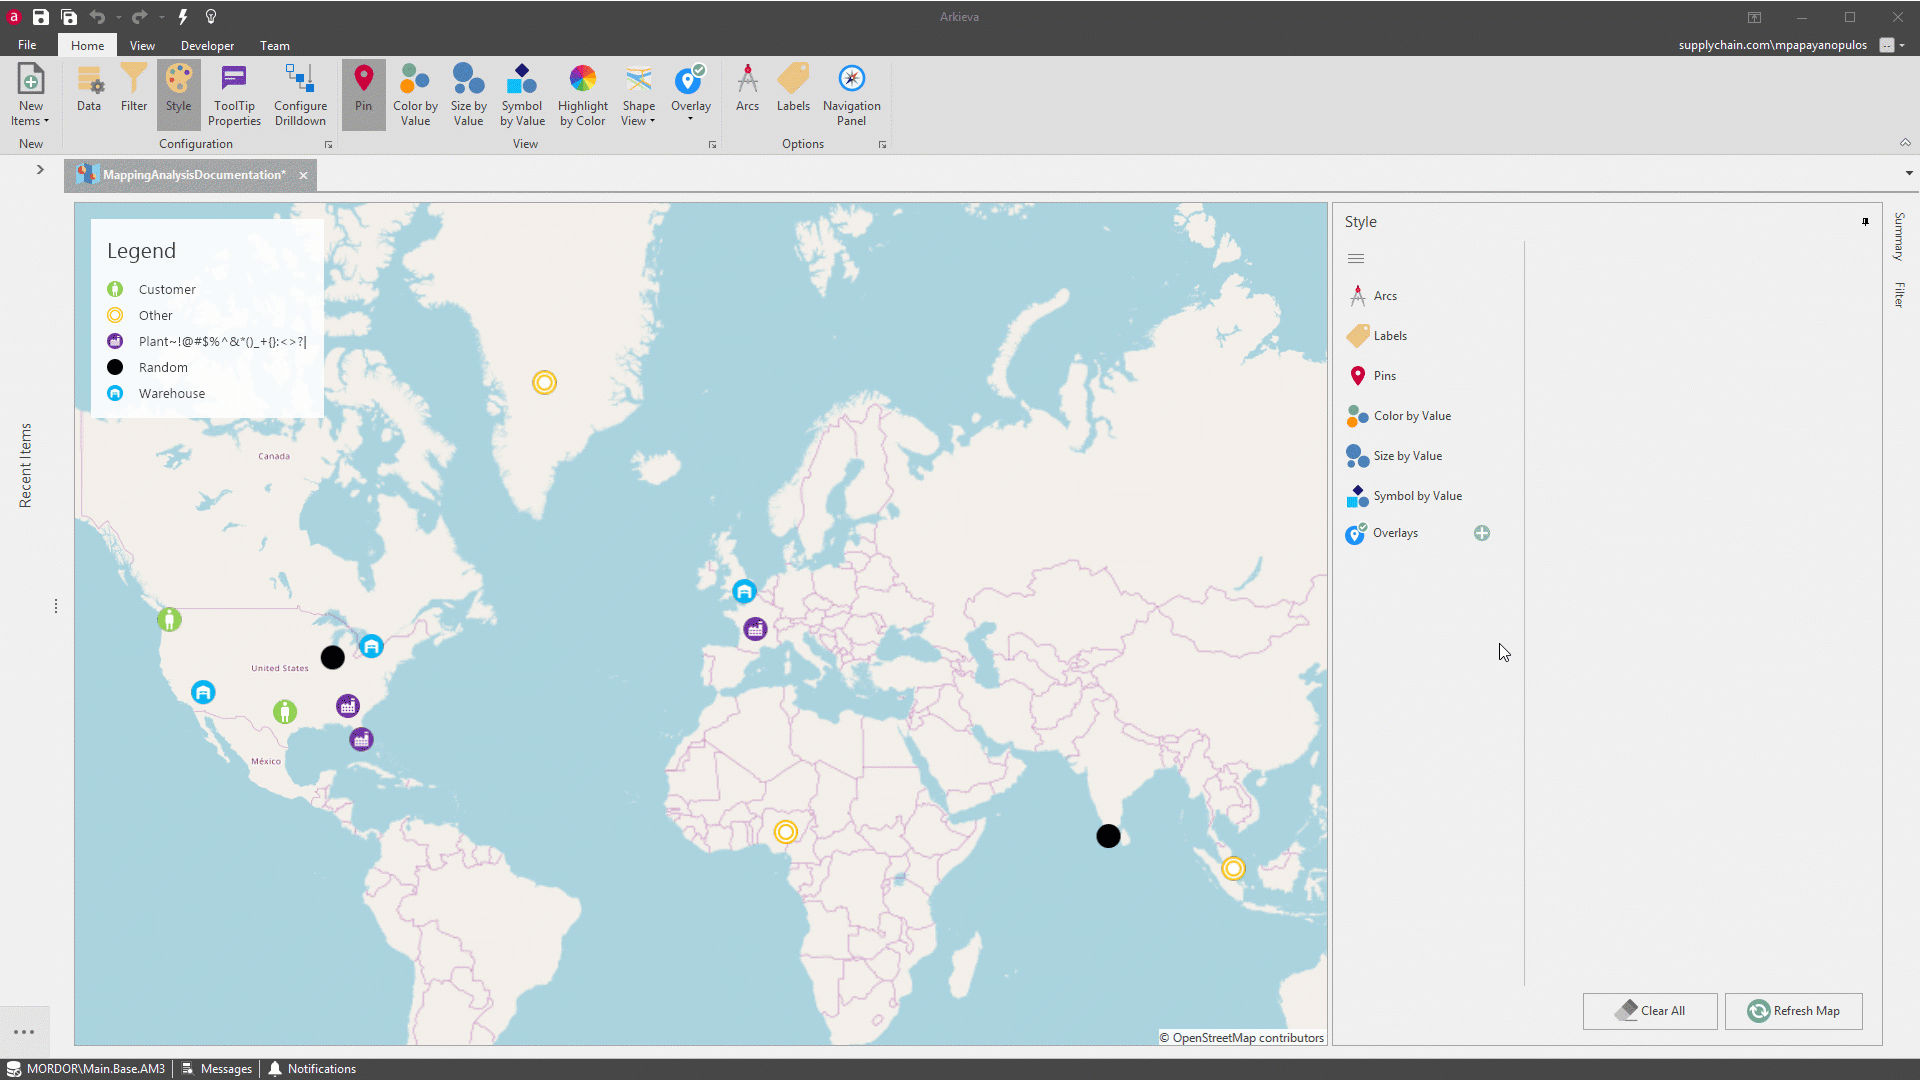Screen dimensions: 1920x1080
Task: Click the Redo arrow in title bar
Action: (140, 17)
